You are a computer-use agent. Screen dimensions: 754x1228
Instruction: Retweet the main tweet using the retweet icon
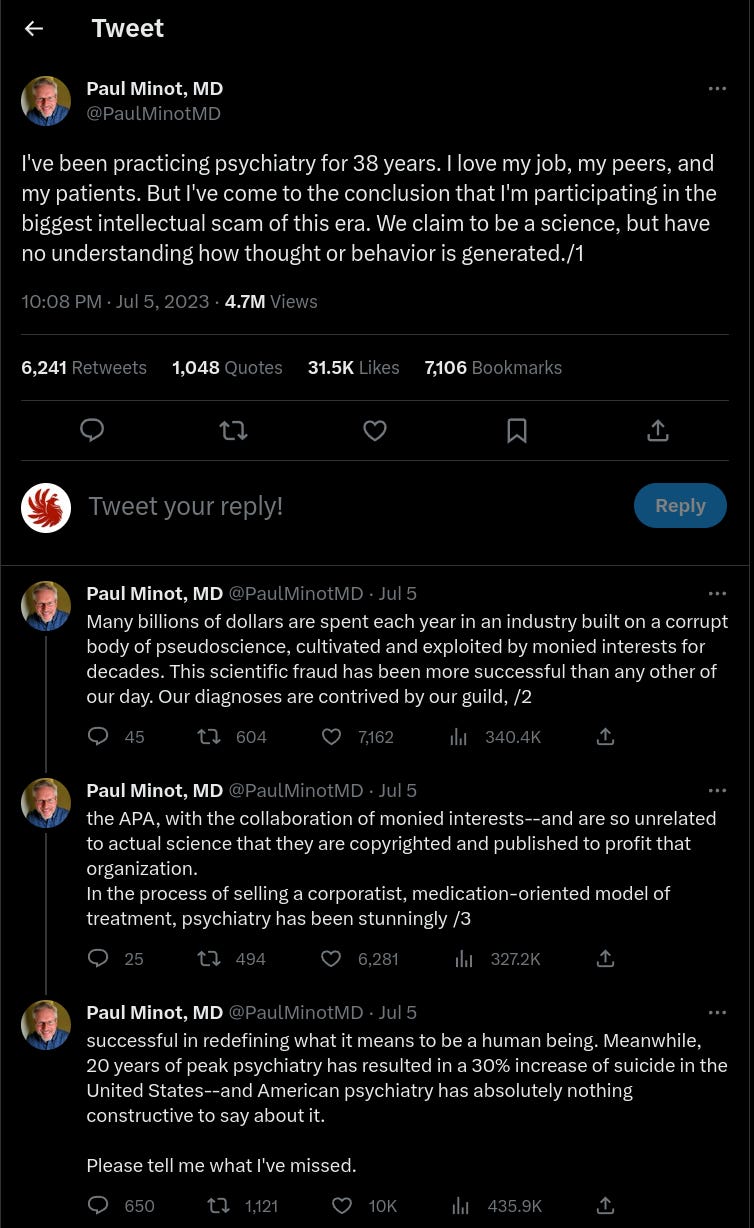coord(233,430)
